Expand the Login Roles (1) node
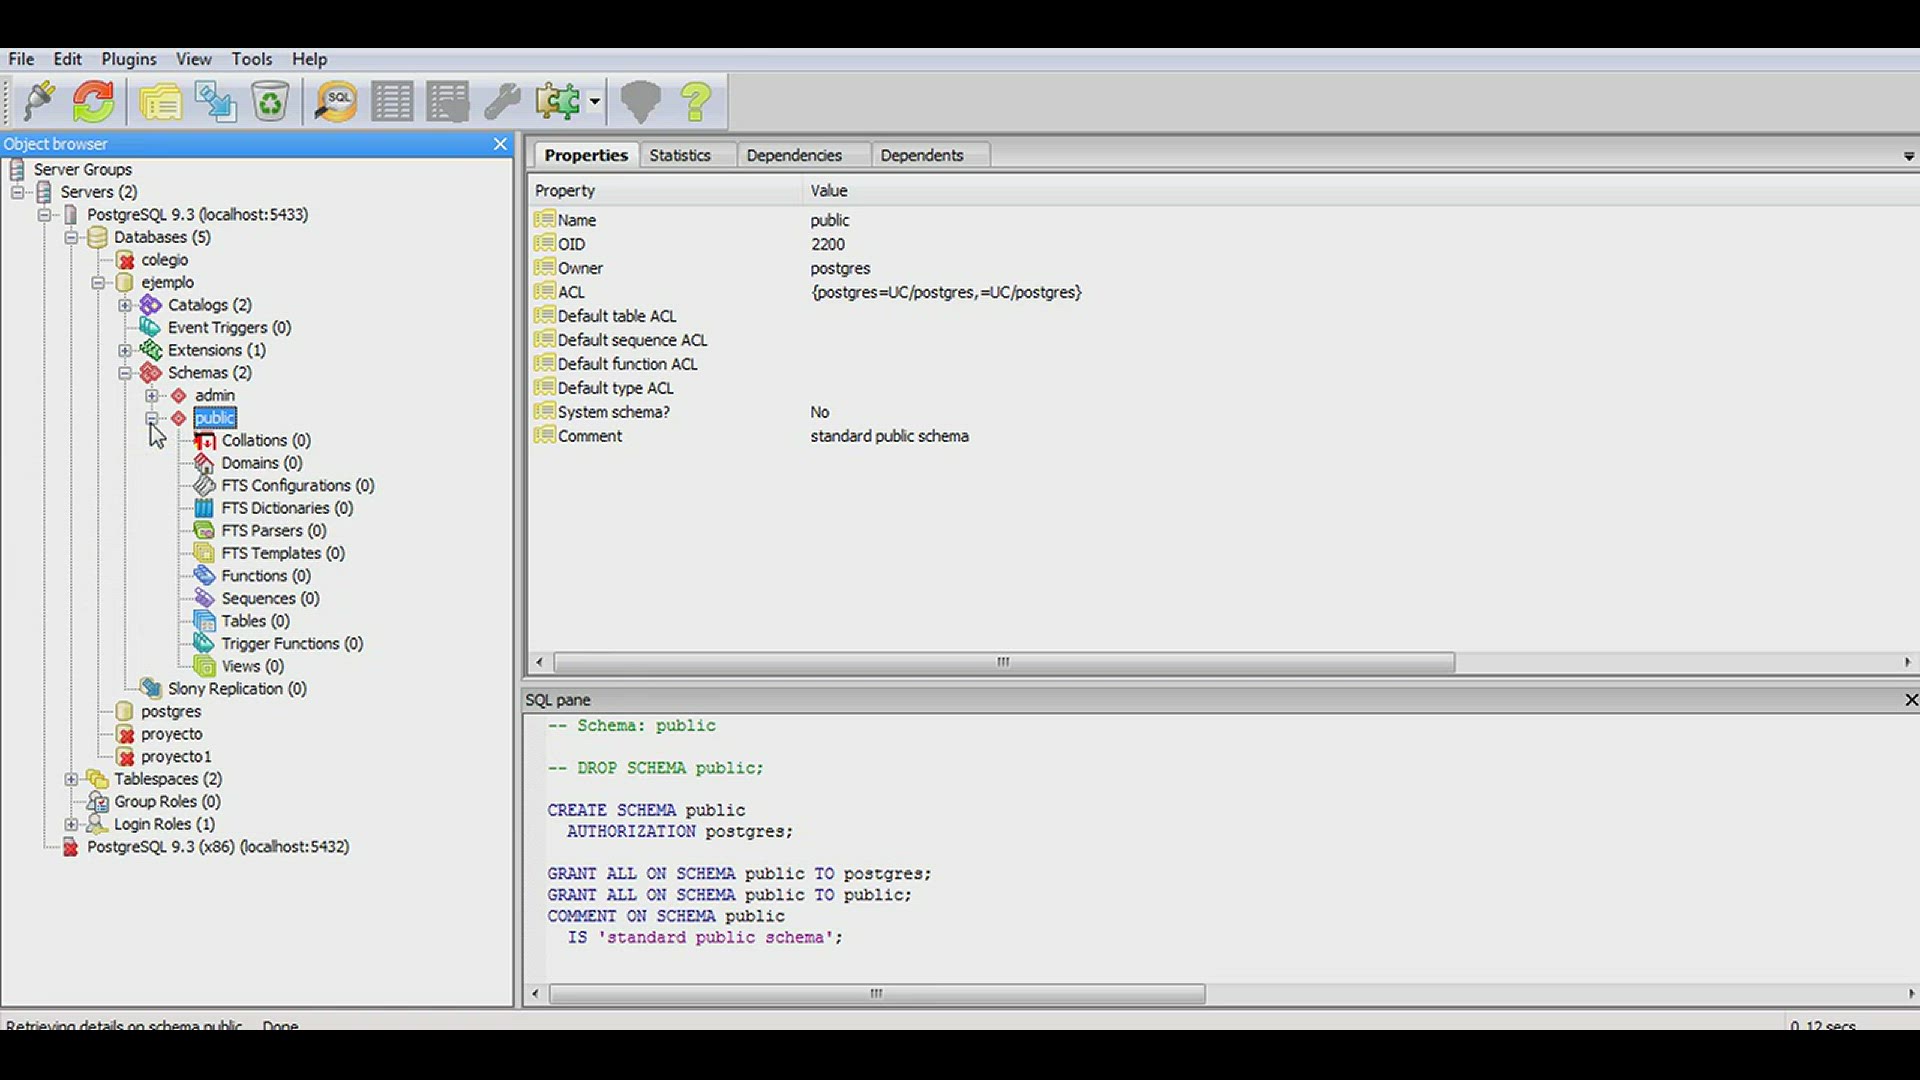Image resolution: width=1920 pixels, height=1080 pixels. [71, 824]
